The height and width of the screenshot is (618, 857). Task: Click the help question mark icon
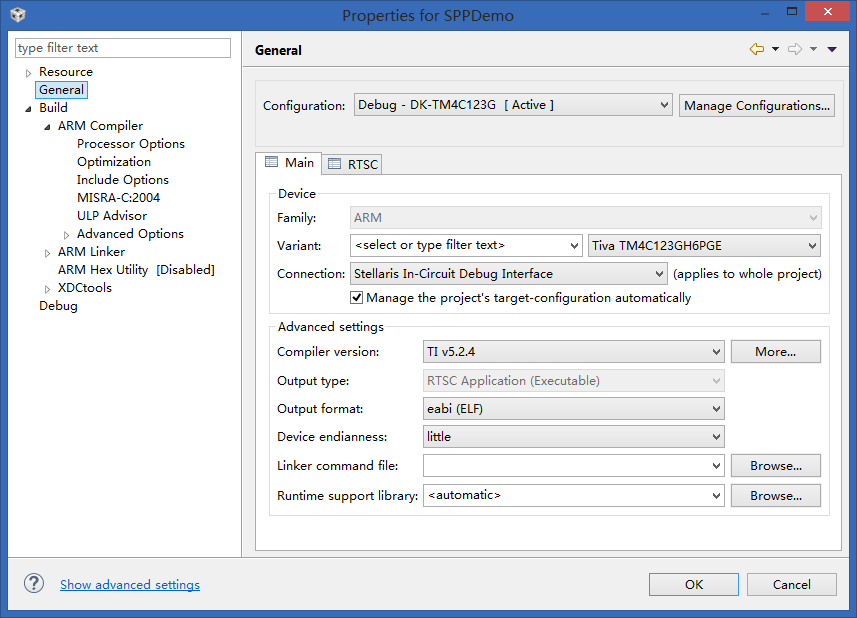[x=34, y=584]
